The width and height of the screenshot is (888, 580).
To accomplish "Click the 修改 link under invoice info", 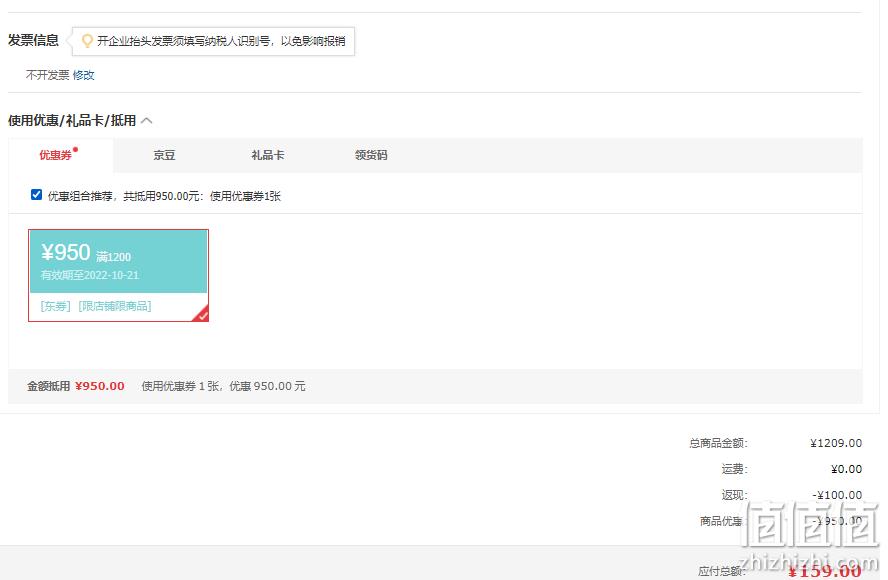I will (x=83, y=75).
